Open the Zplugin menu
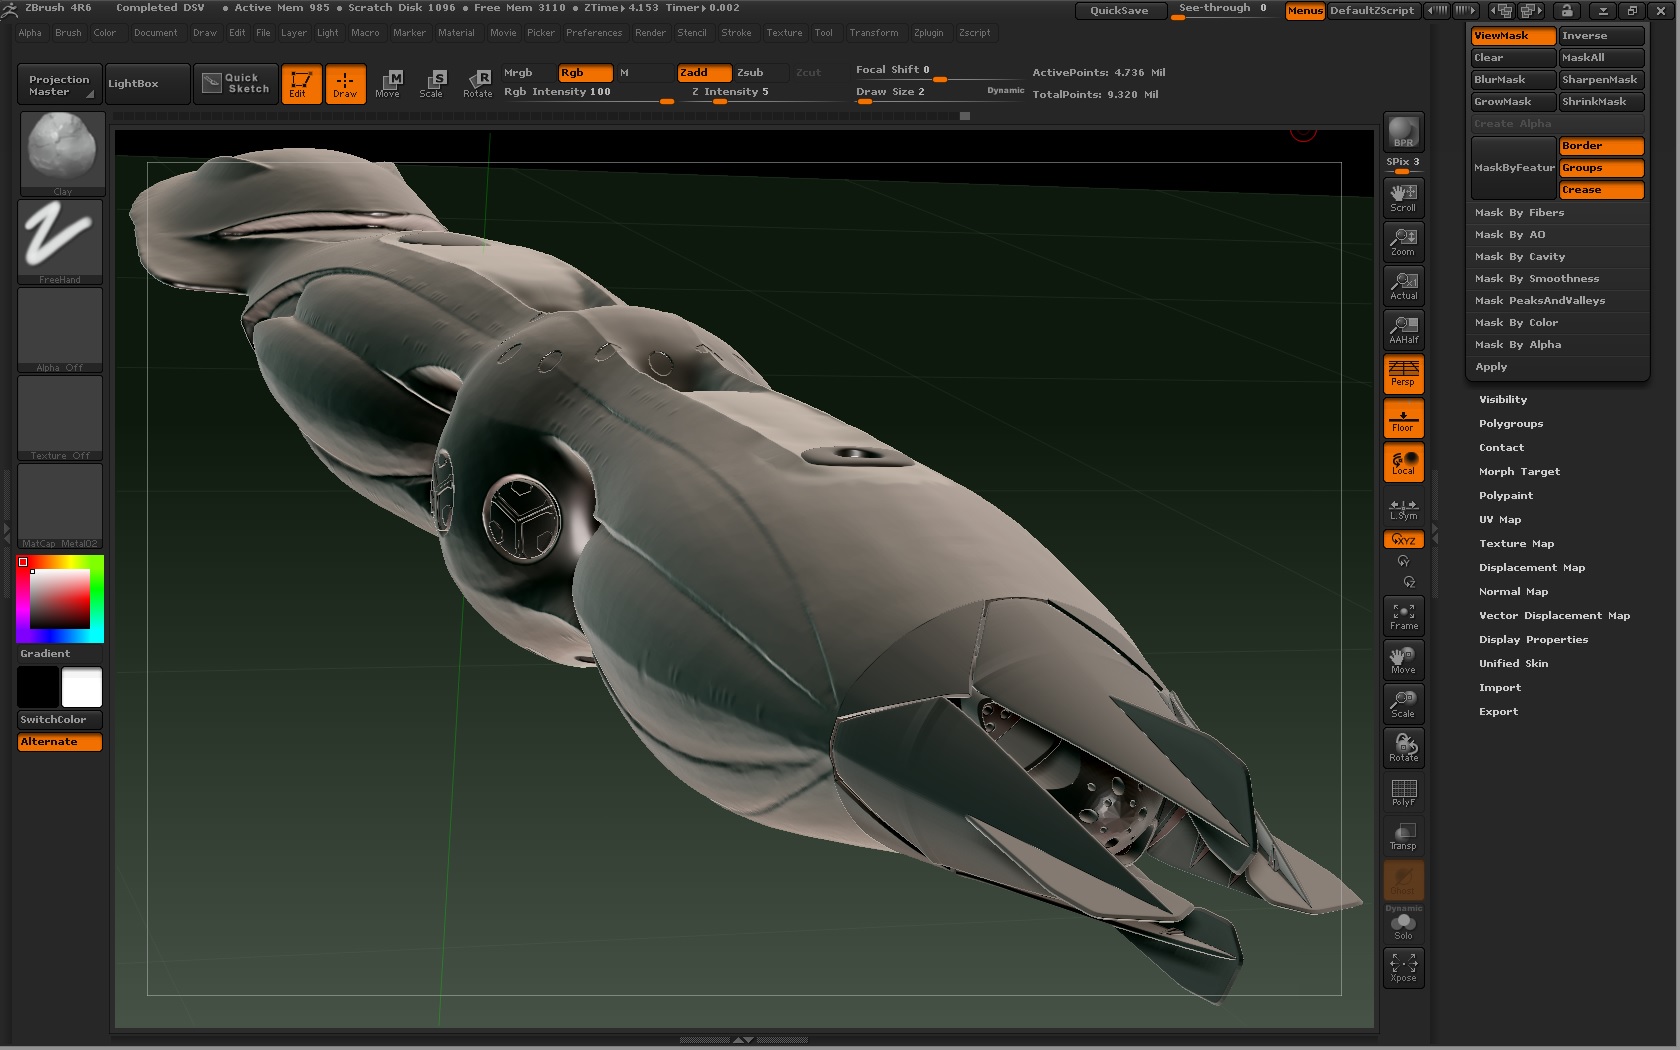This screenshot has width=1680, height=1050. point(928,33)
